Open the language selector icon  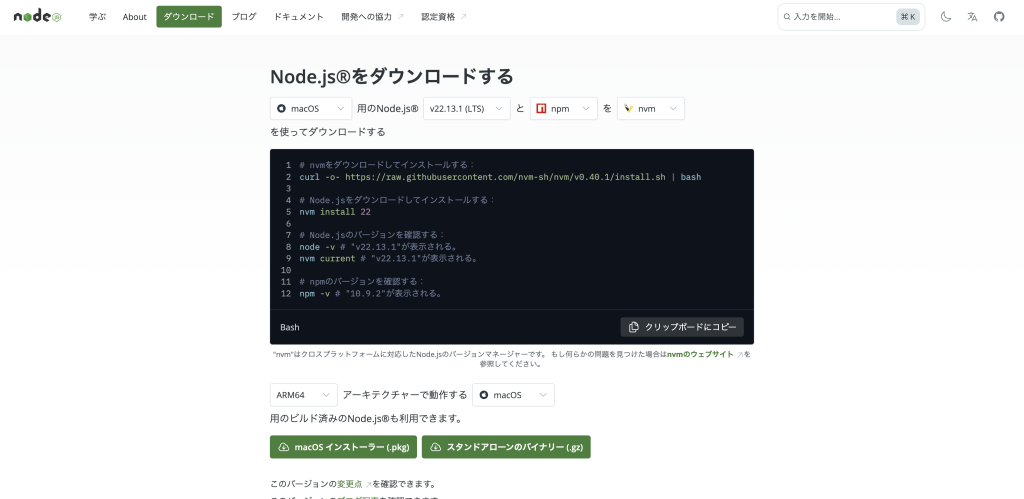coord(972,17)
